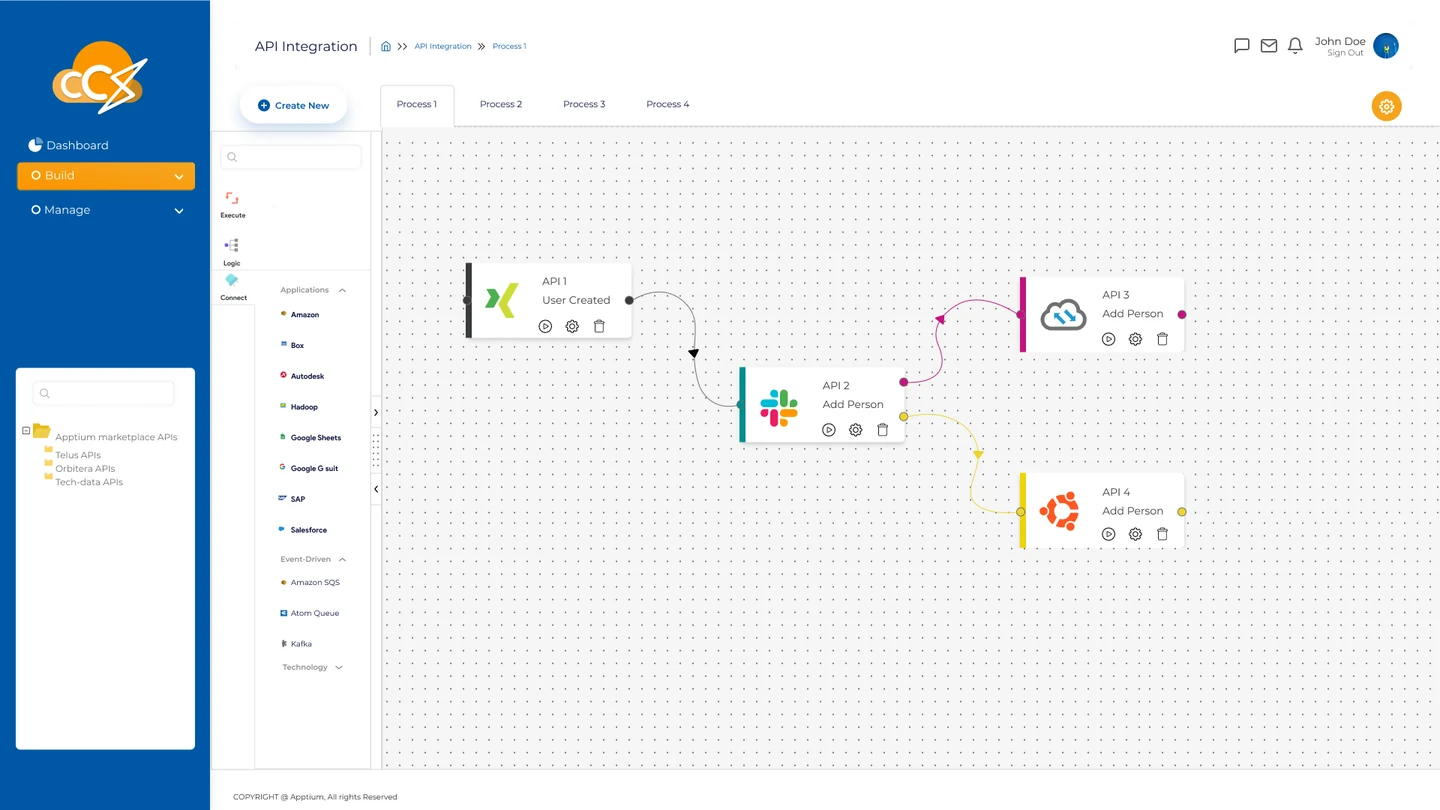Run the API 2 Slack node
Screen dimensions: 1440x810
(x=829, y=430)
